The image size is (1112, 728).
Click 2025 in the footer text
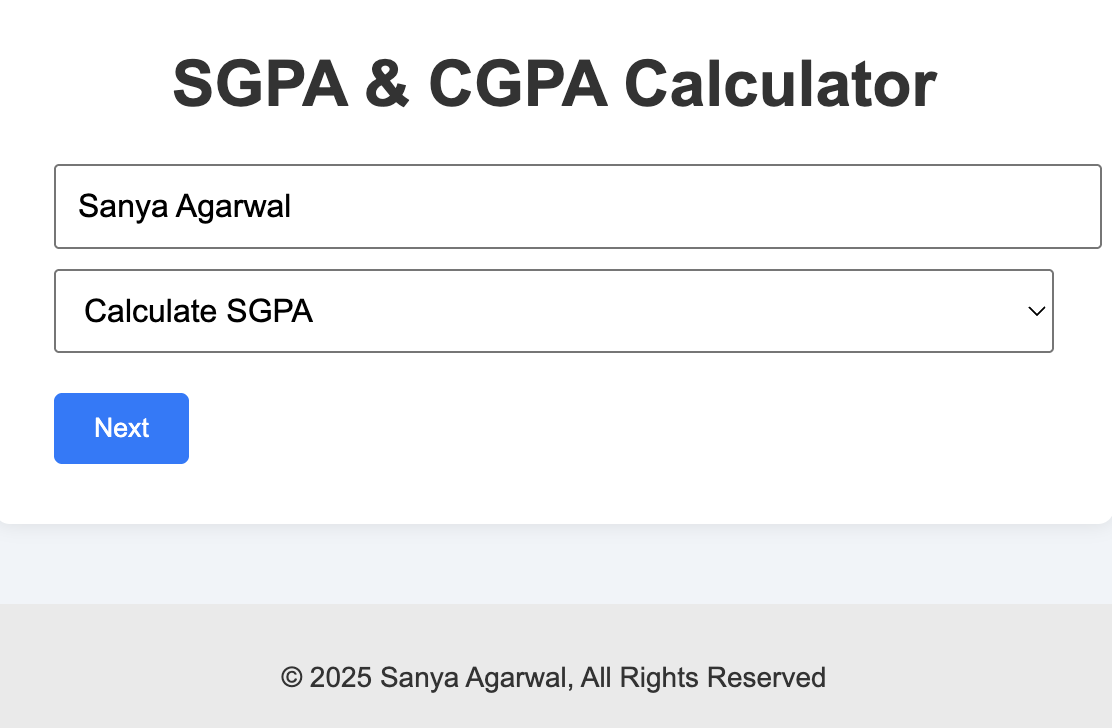point(340,677)
